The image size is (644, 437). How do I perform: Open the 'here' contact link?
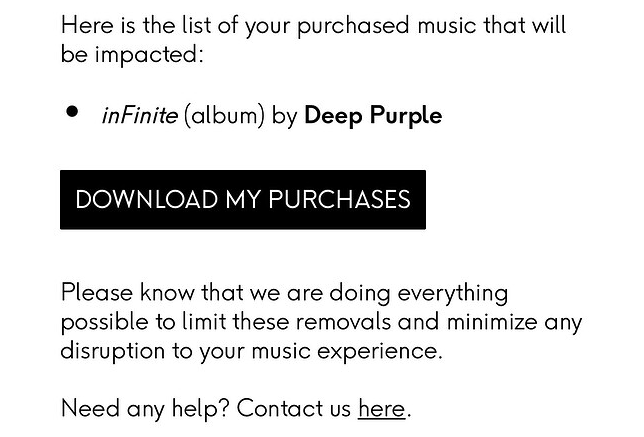point(382,409)
